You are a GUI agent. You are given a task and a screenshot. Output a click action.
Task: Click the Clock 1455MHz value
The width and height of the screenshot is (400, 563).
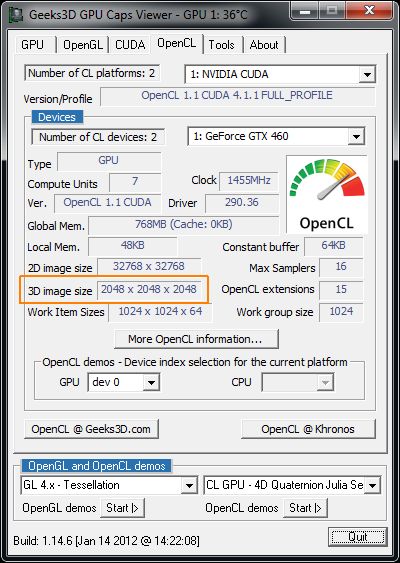coord(248,181)
